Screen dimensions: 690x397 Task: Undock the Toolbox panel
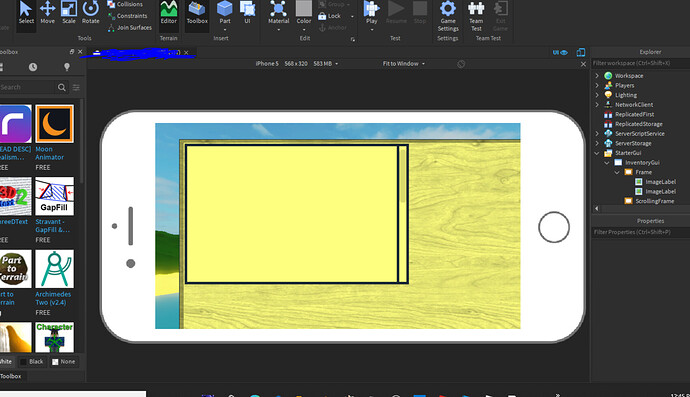(72, 52)
